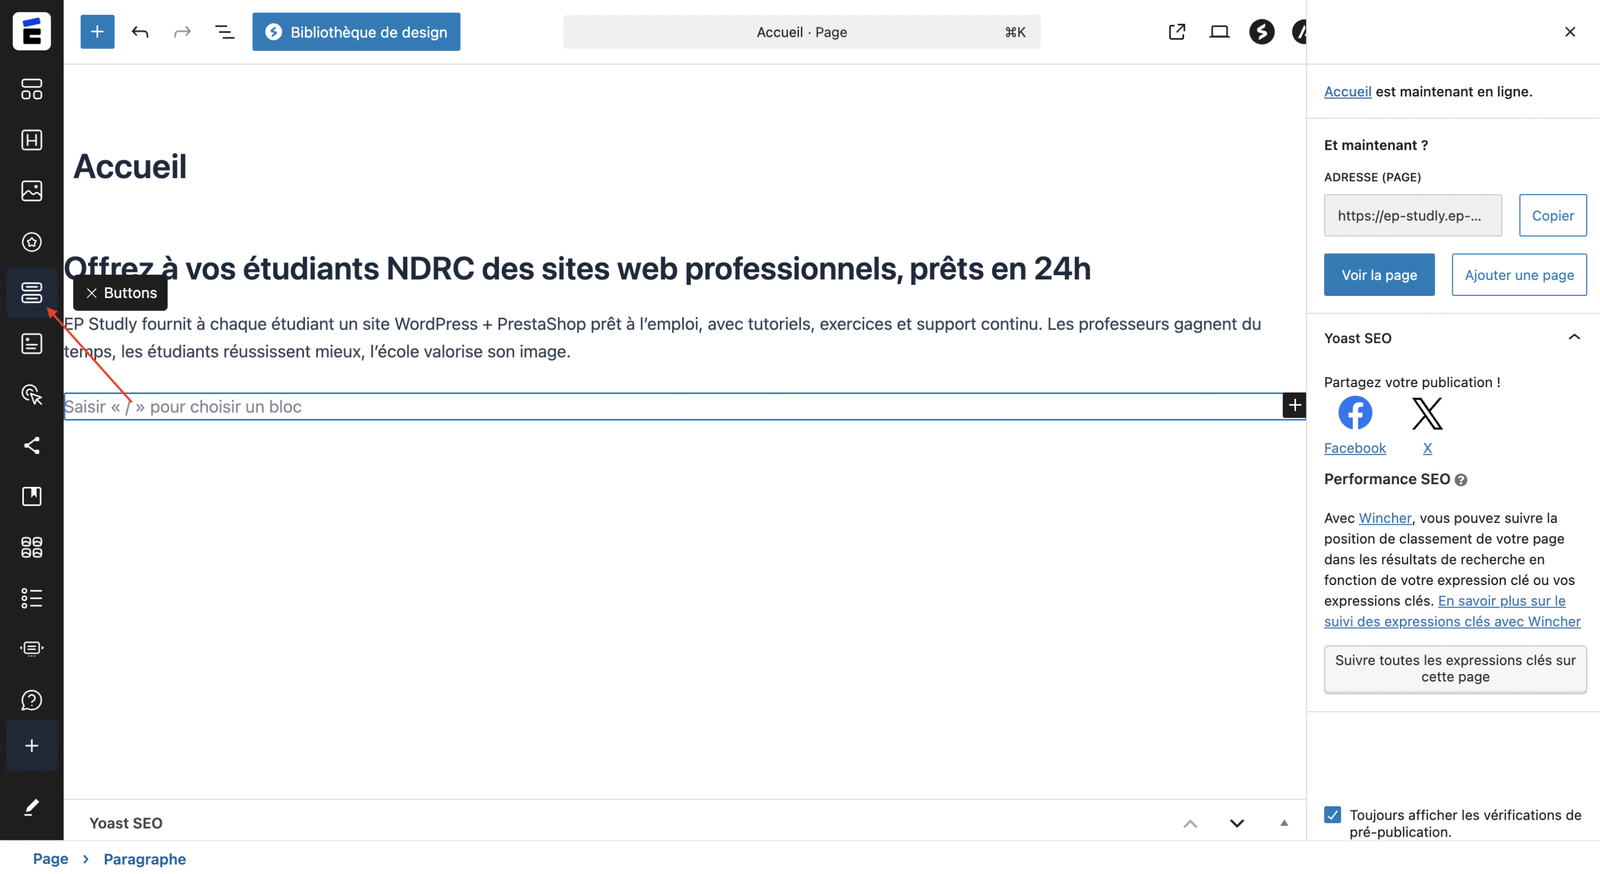Click the EP Studly description paragraph
This screenshot has height=874, width=1600.
pyautogui.click(x=663, y=338)
